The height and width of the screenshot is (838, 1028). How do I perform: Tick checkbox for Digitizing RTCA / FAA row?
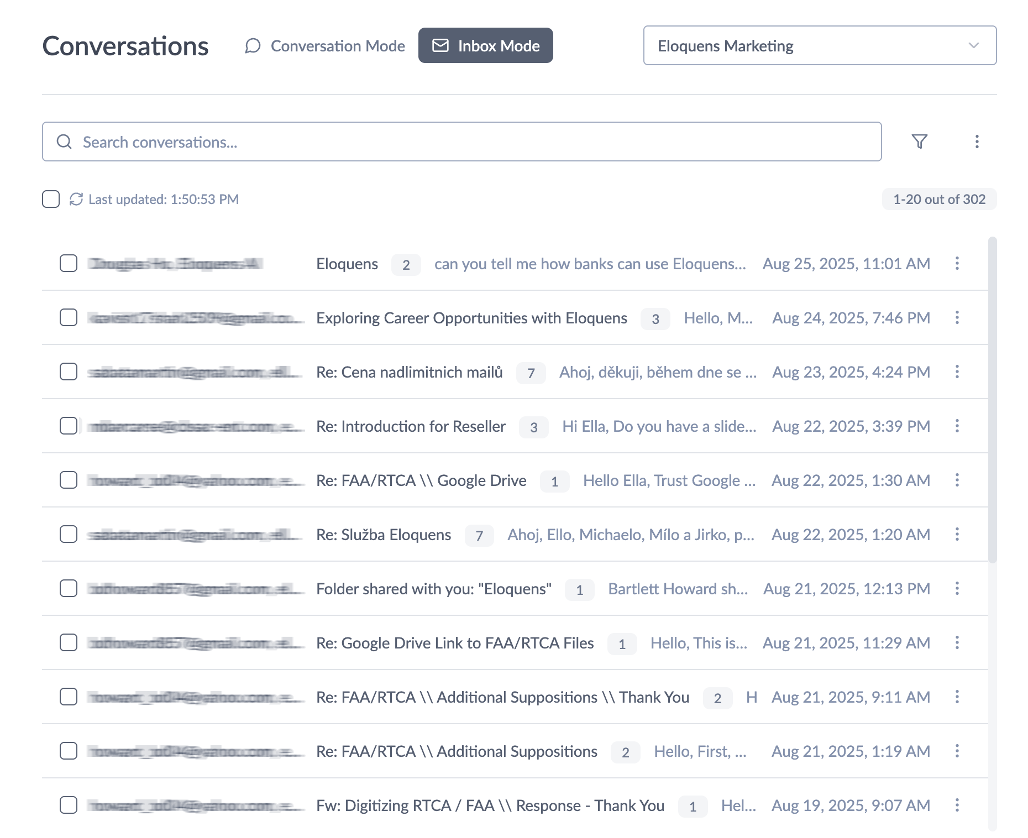pyautogui.click(x=68, y=805)
